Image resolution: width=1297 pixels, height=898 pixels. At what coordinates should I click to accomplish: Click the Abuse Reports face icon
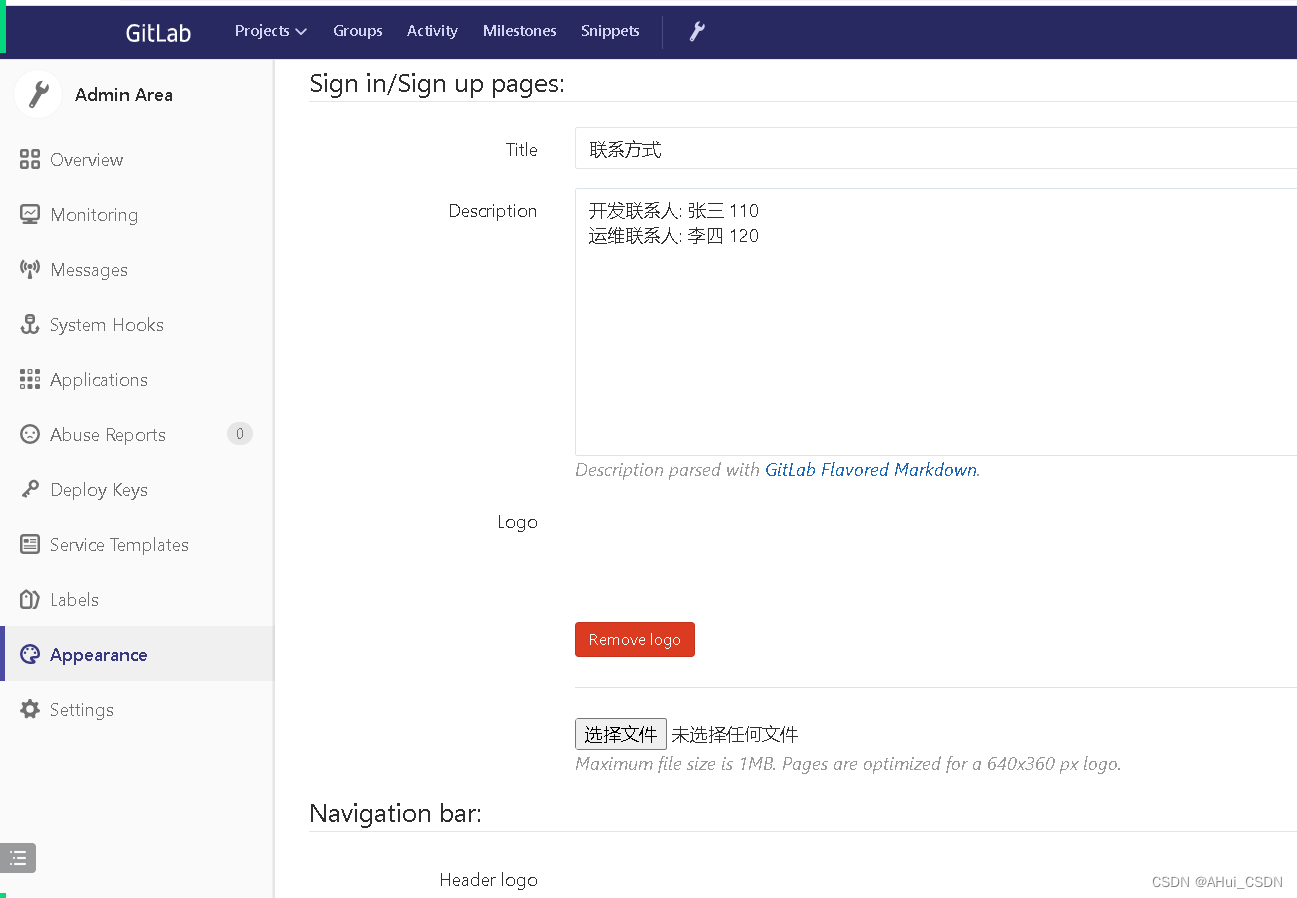(x=30, y=434)
